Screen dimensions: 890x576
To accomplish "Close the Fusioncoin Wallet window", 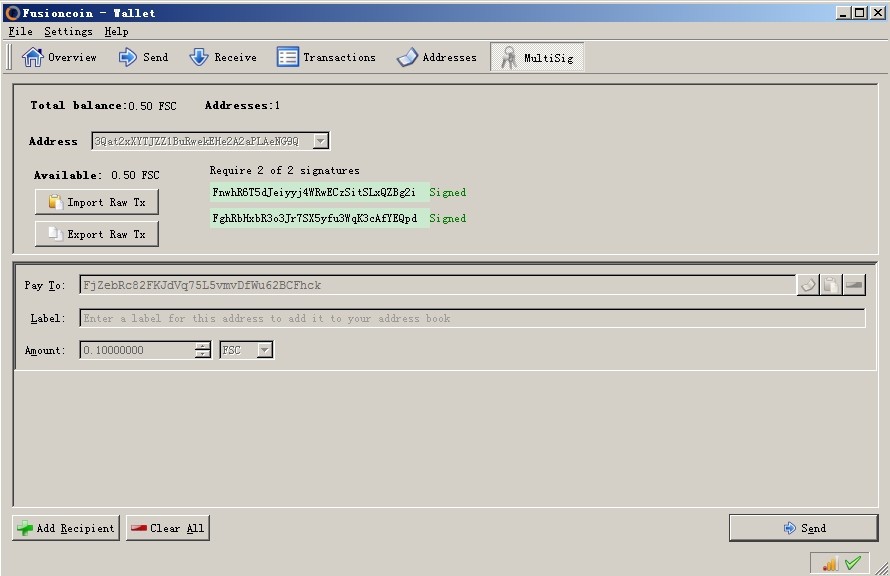I will [878, 12].
